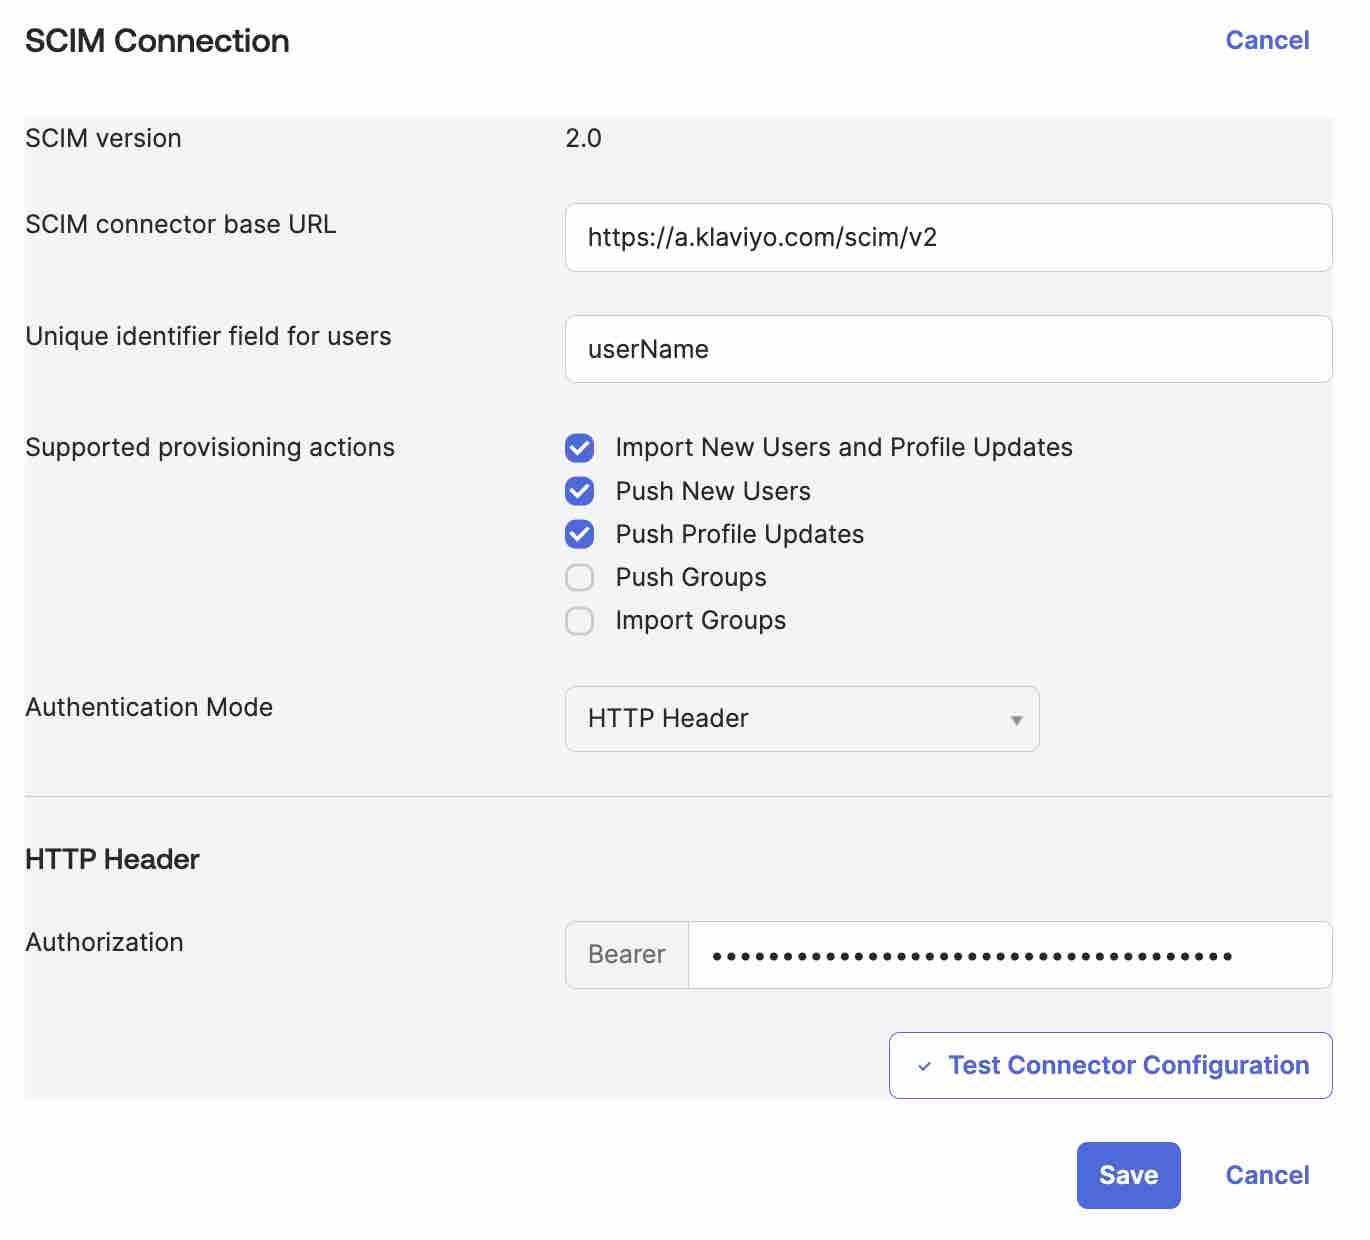Viewport: 1370px width, 1240px height.
Task: Click the empty circle icon beside Push Groups
Action: pos(579,577)
